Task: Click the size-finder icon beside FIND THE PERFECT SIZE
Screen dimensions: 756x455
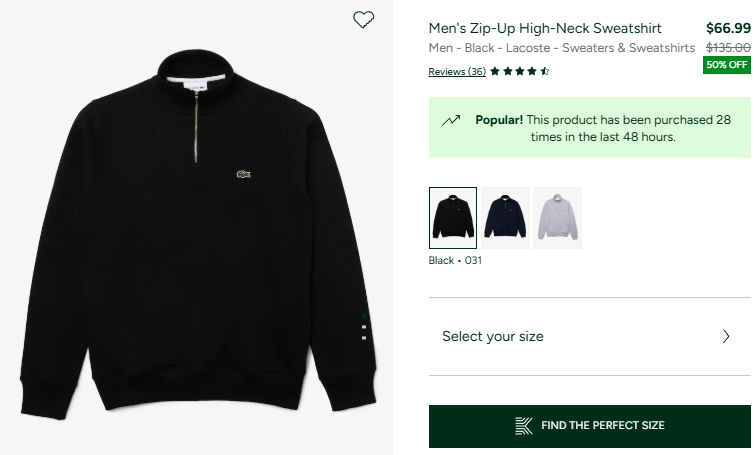Action: pos(524,425)
